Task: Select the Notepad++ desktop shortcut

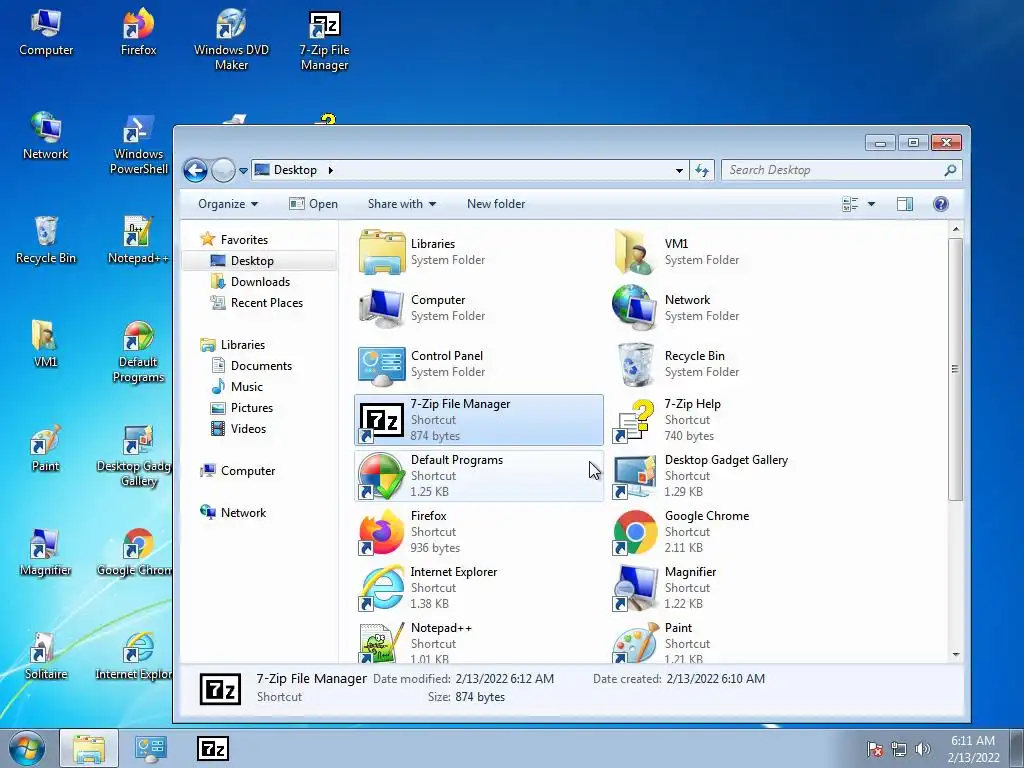Action: [138, 240]
